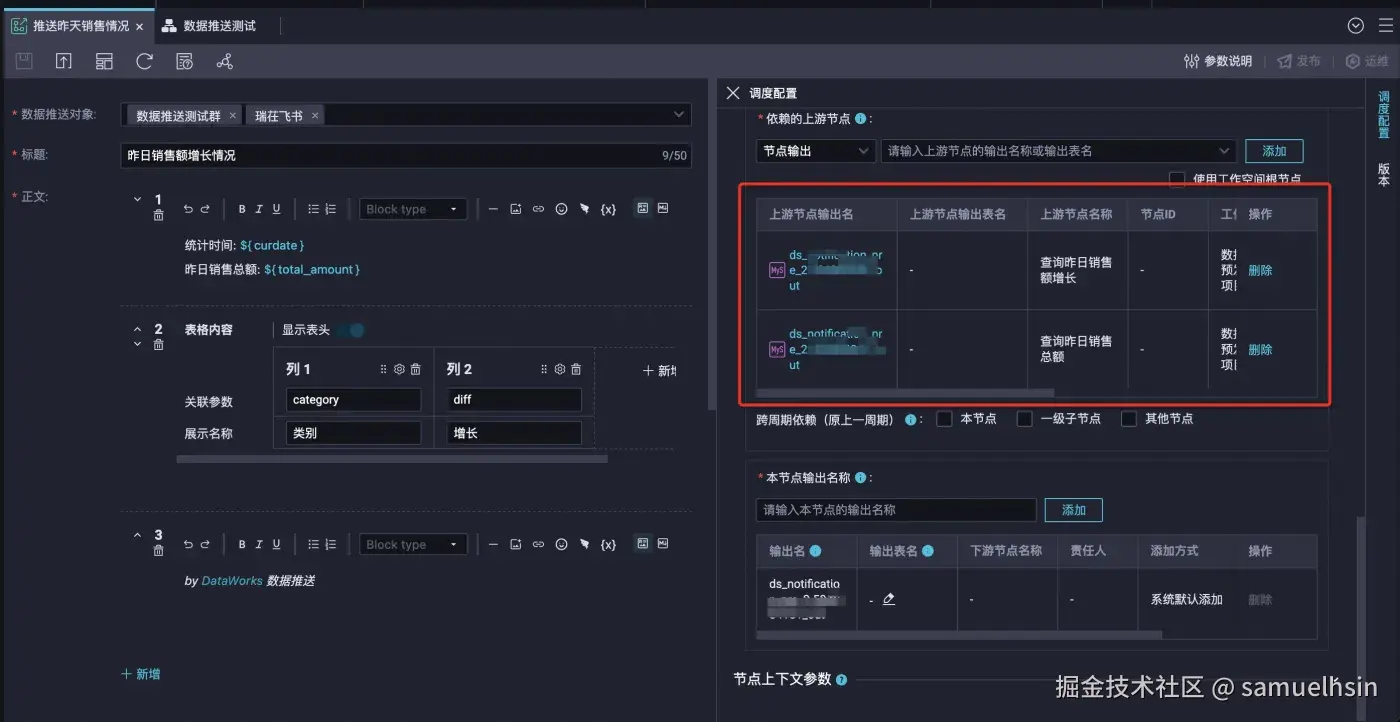Screen dimensions: 1400x722
Task: Move block 2 up with its chevron
Action: (x=138, y=329)
